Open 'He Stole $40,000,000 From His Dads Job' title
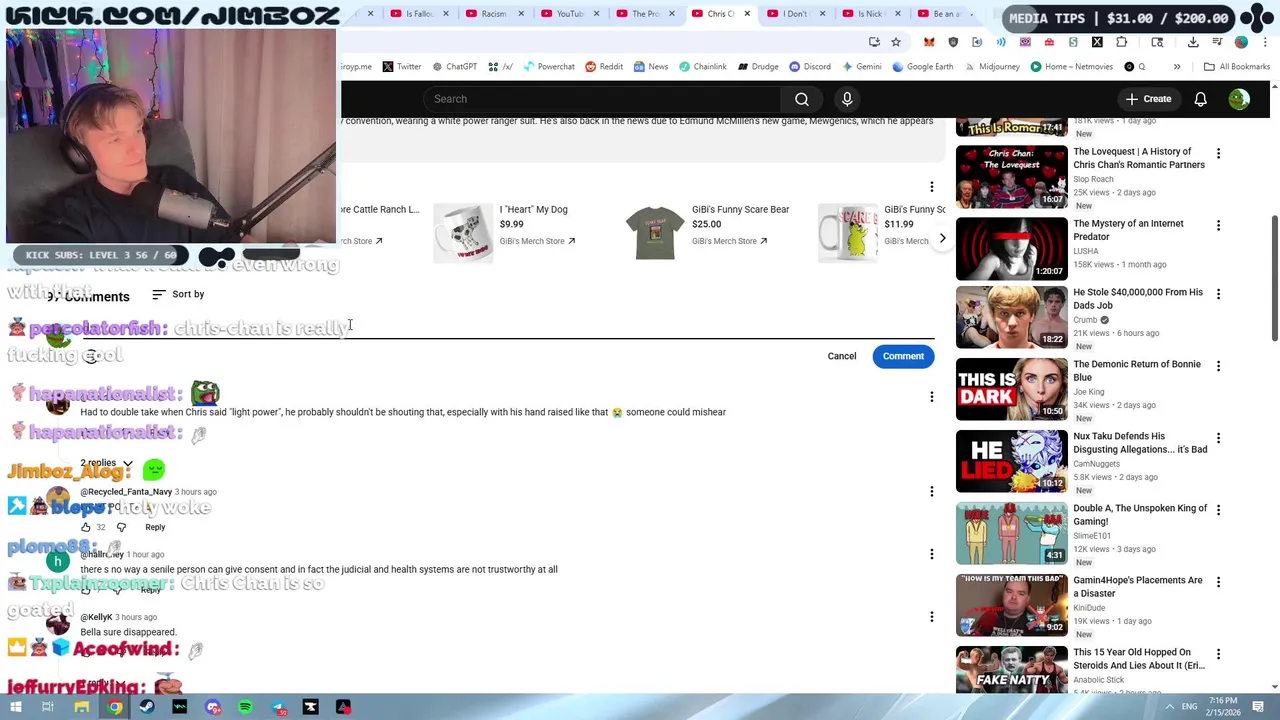 (x=1138, y=299)
